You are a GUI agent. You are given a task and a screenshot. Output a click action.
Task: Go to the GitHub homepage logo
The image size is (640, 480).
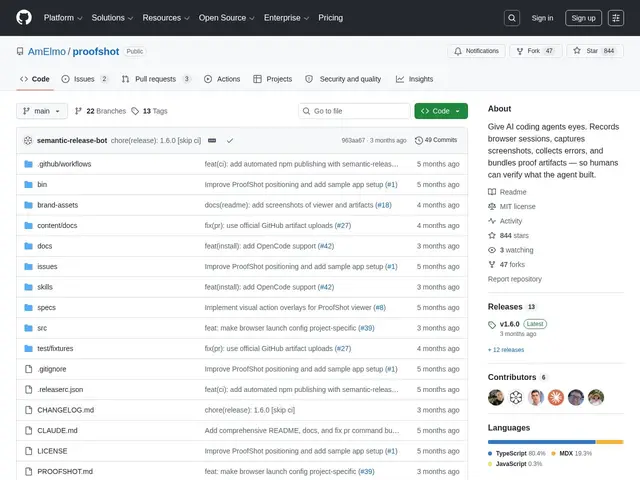(x=24, y=18)
